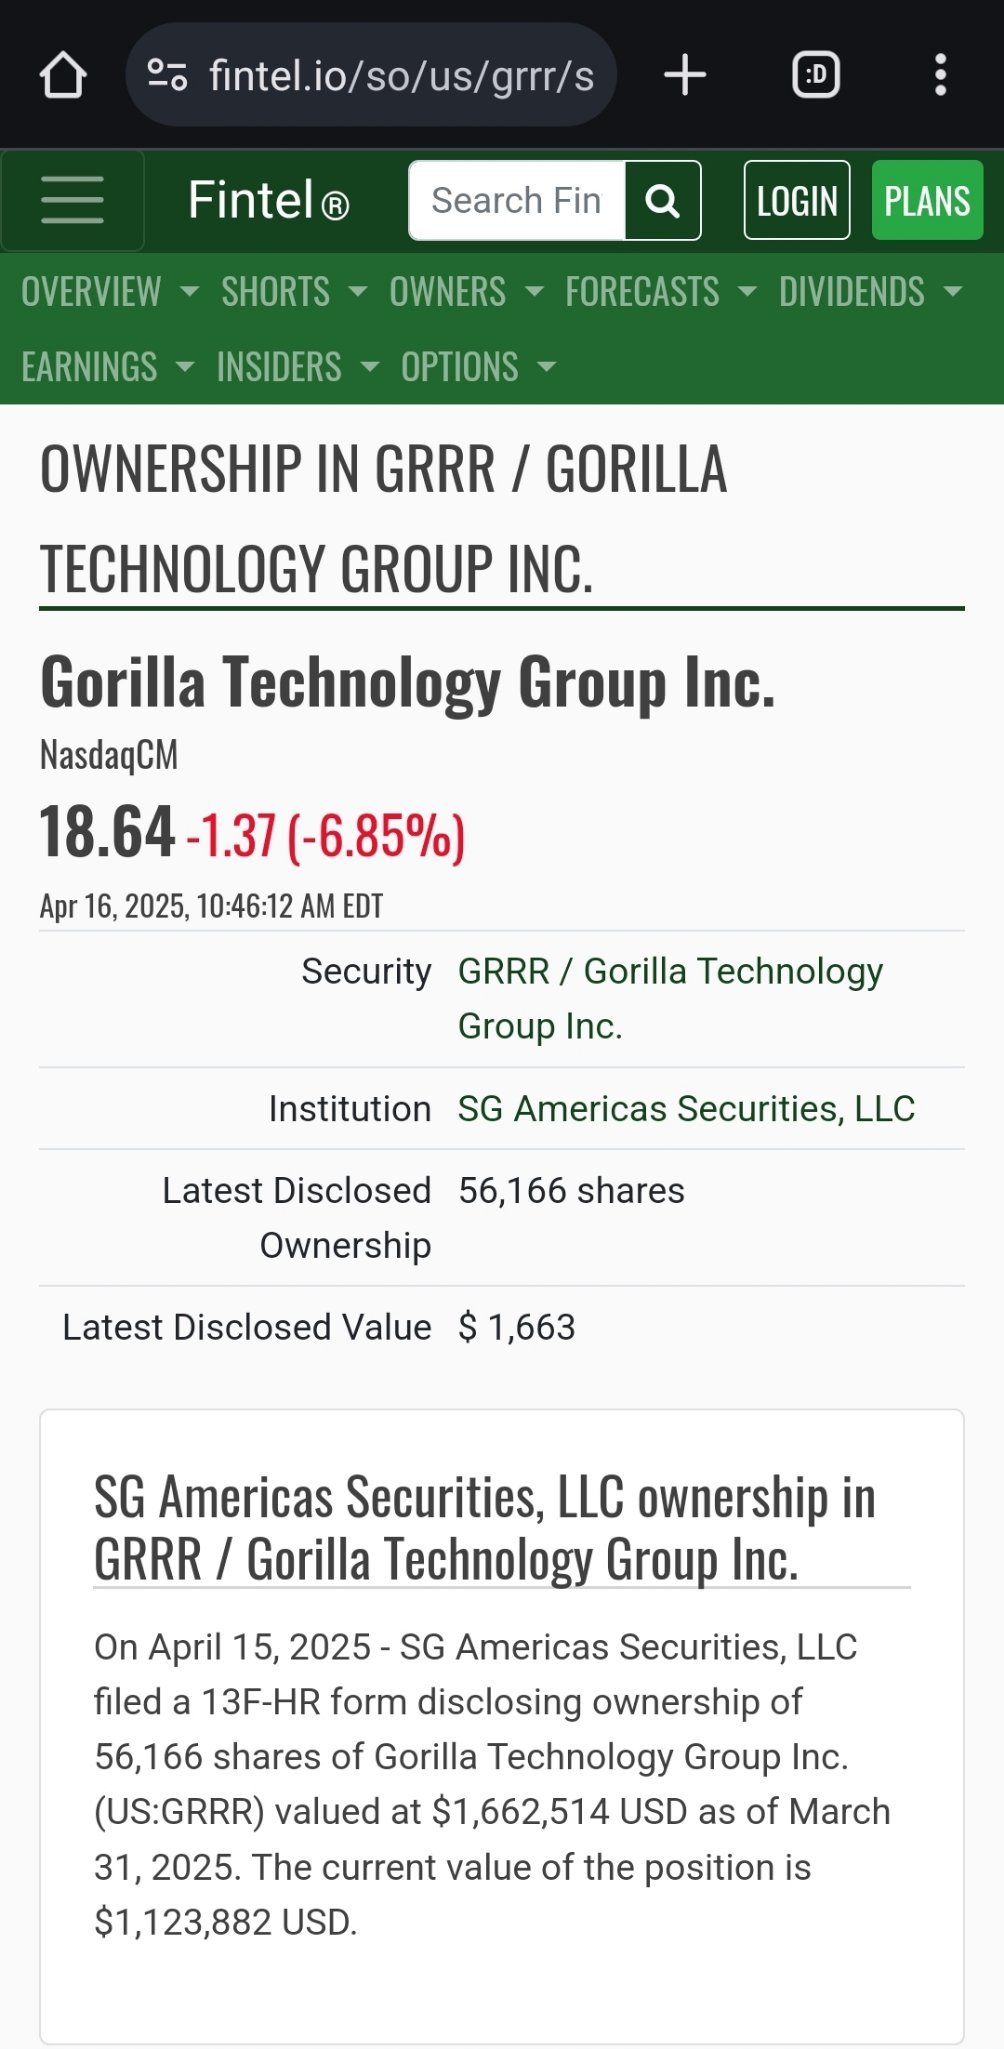Open the browser three-dot menu
Screen dimensions: 1004x2049
[940, 75]
